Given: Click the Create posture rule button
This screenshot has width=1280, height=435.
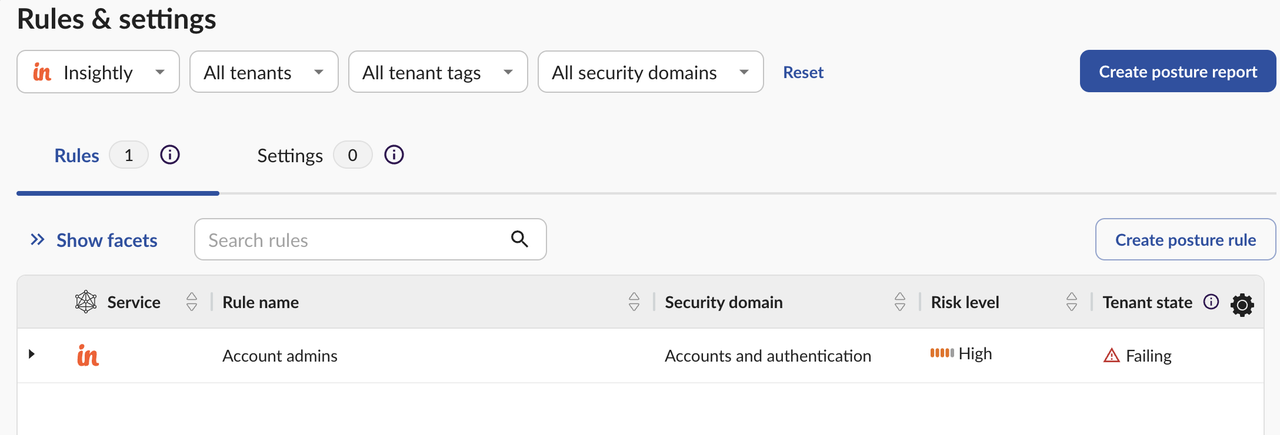Looking at the screenshot, I should point(1186,240).
